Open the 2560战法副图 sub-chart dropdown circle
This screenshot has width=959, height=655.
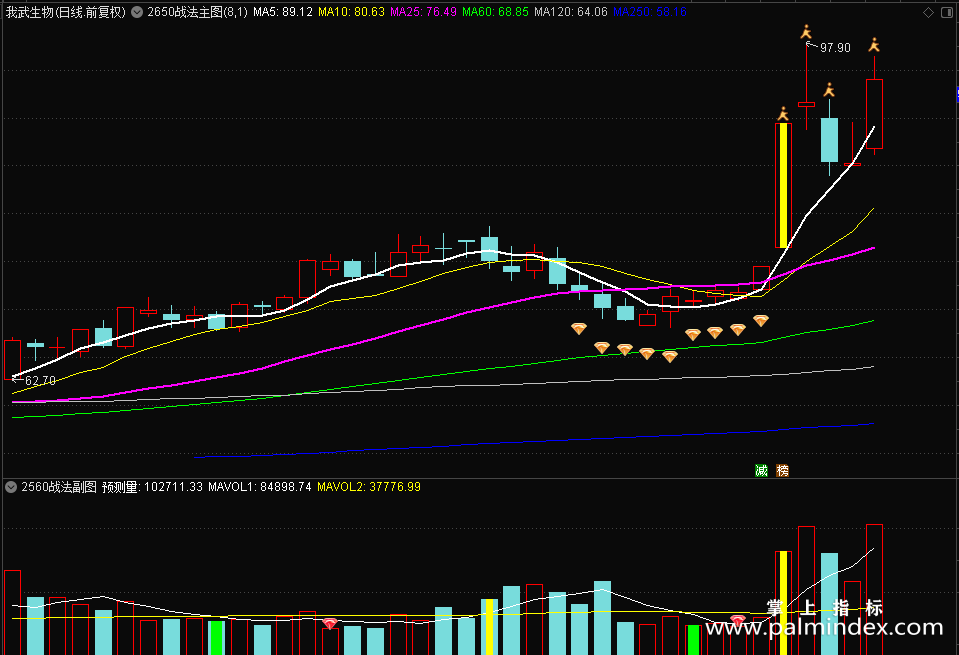click(11, 487)
